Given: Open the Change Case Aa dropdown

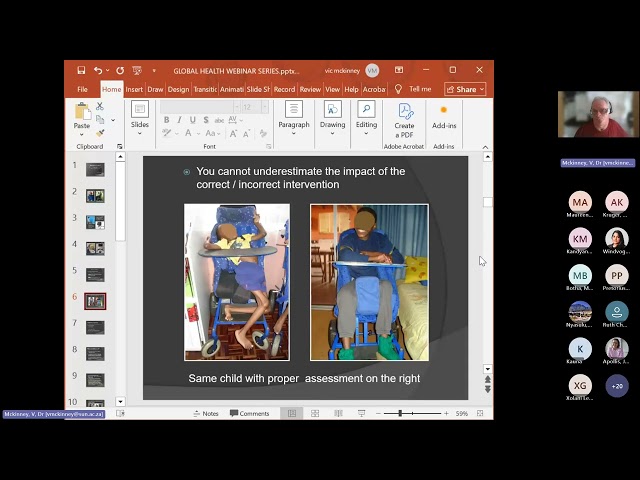Looking at the screenshot, I should point(212,133).
